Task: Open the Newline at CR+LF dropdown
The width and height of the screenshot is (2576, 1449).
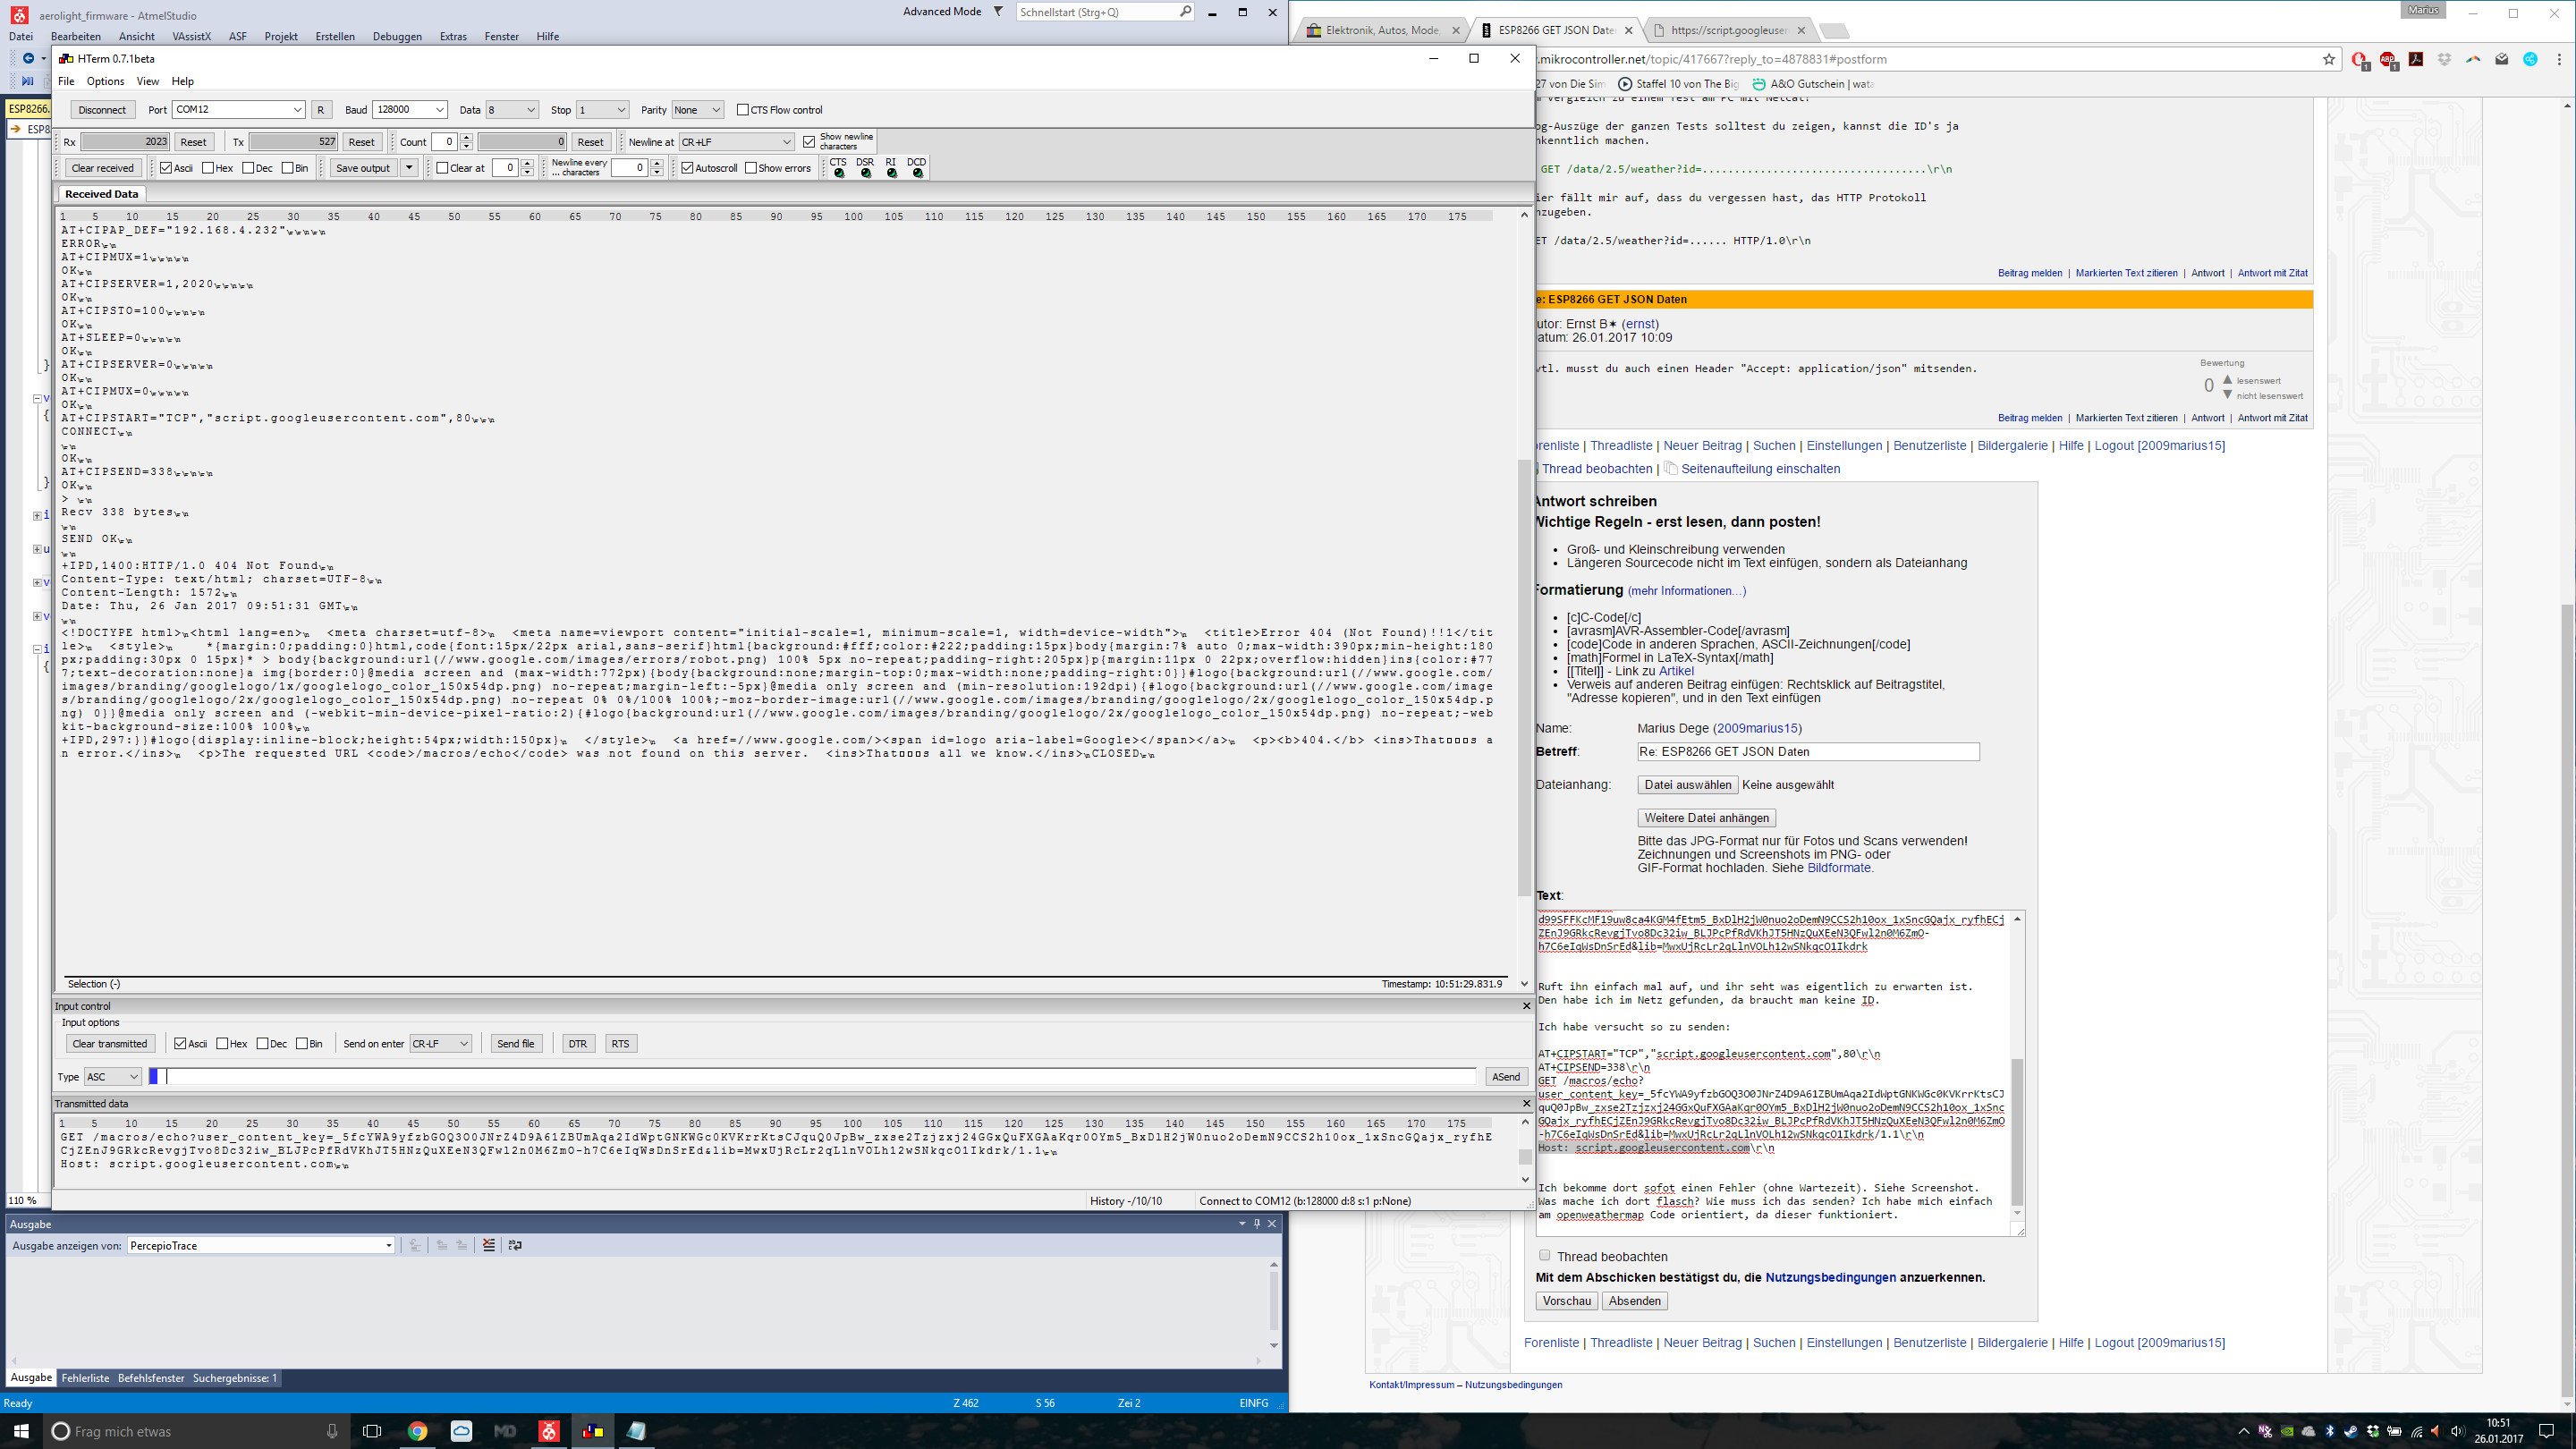Action: coord(736,142)
